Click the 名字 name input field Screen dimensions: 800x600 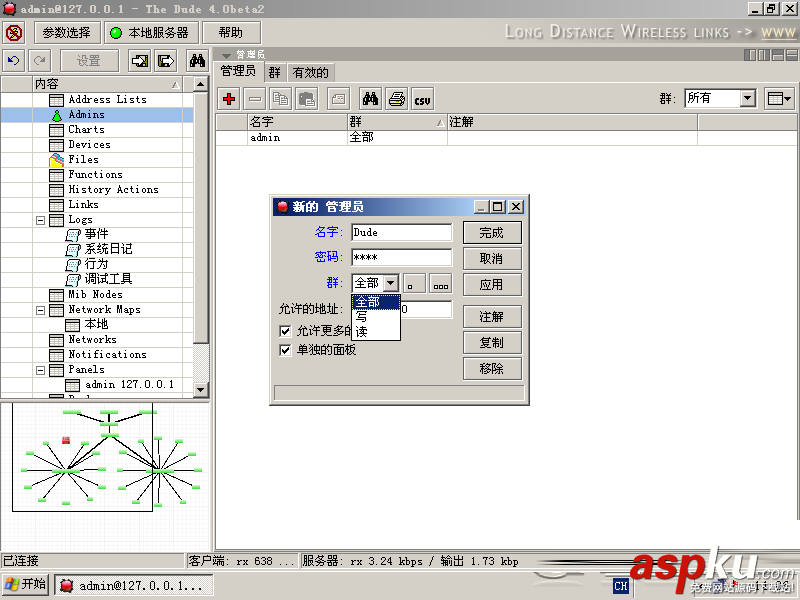pyautogui.click(x=402, y=232)
